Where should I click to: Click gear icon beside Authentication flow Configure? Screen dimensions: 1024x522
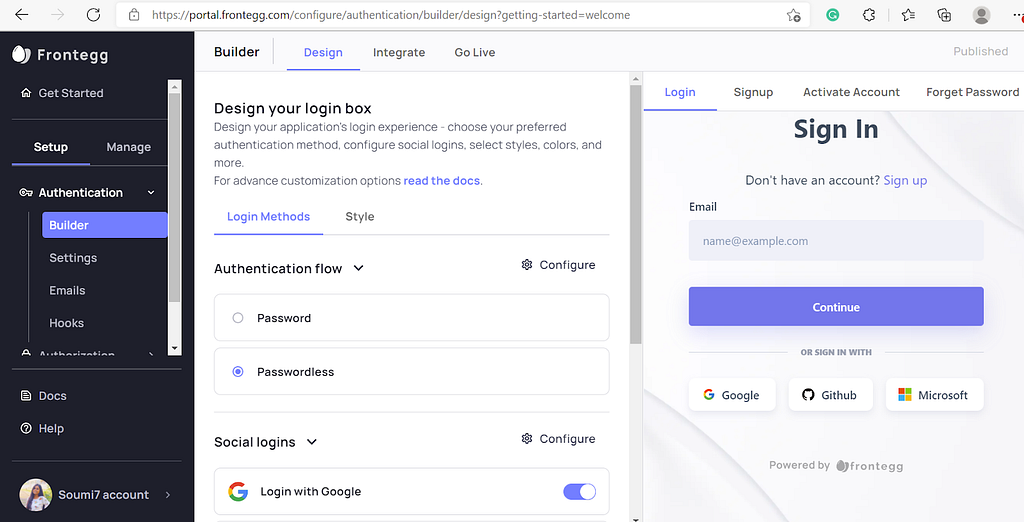[527, 265]
